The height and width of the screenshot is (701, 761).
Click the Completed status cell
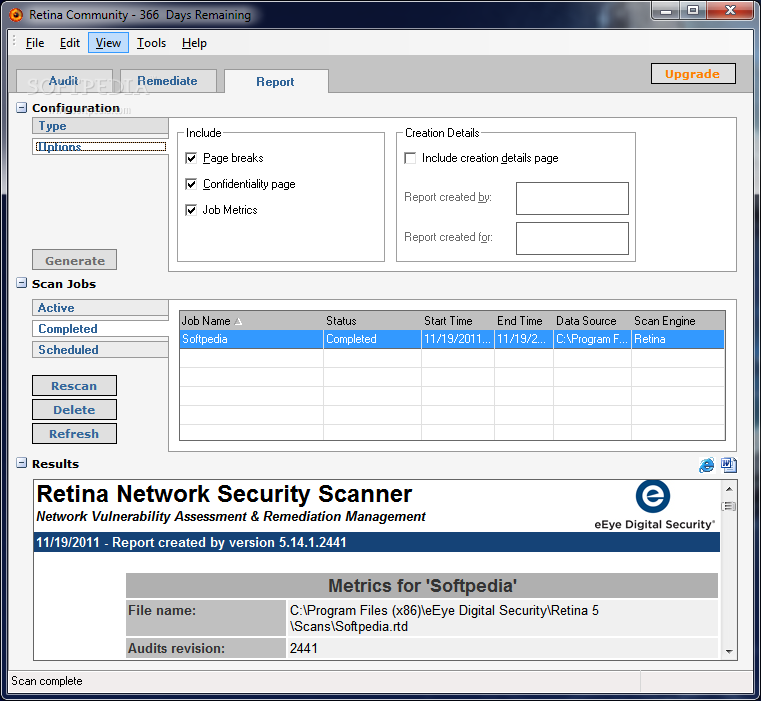pos(372,339)
